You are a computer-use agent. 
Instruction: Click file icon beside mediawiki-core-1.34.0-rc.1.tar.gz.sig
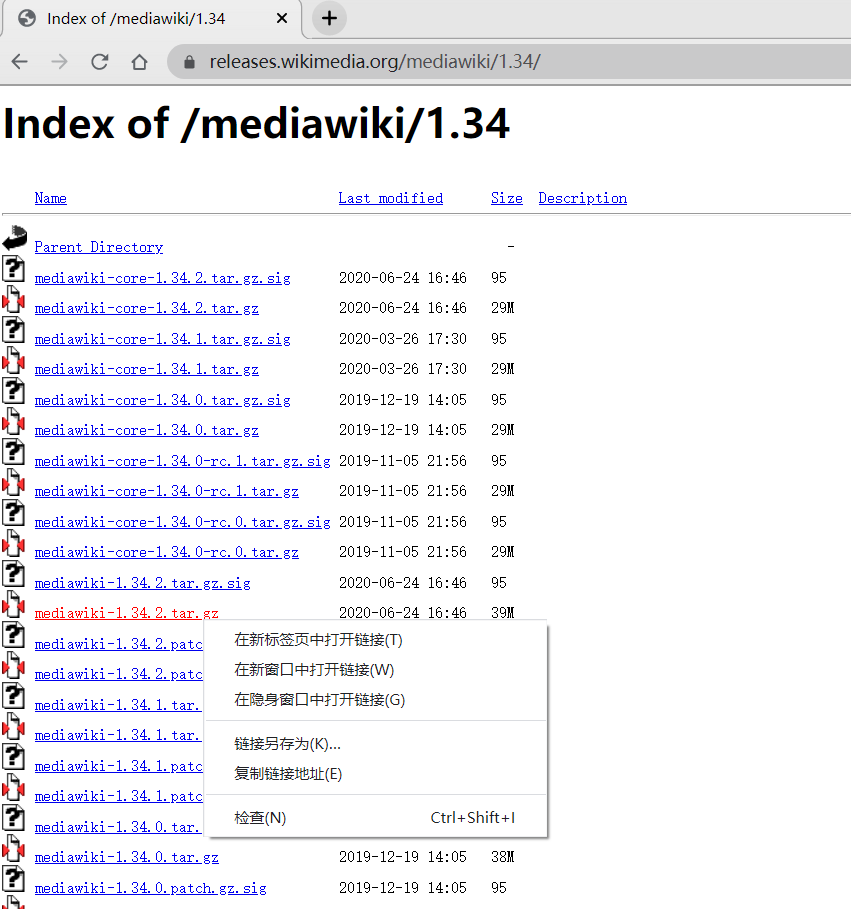13,452
